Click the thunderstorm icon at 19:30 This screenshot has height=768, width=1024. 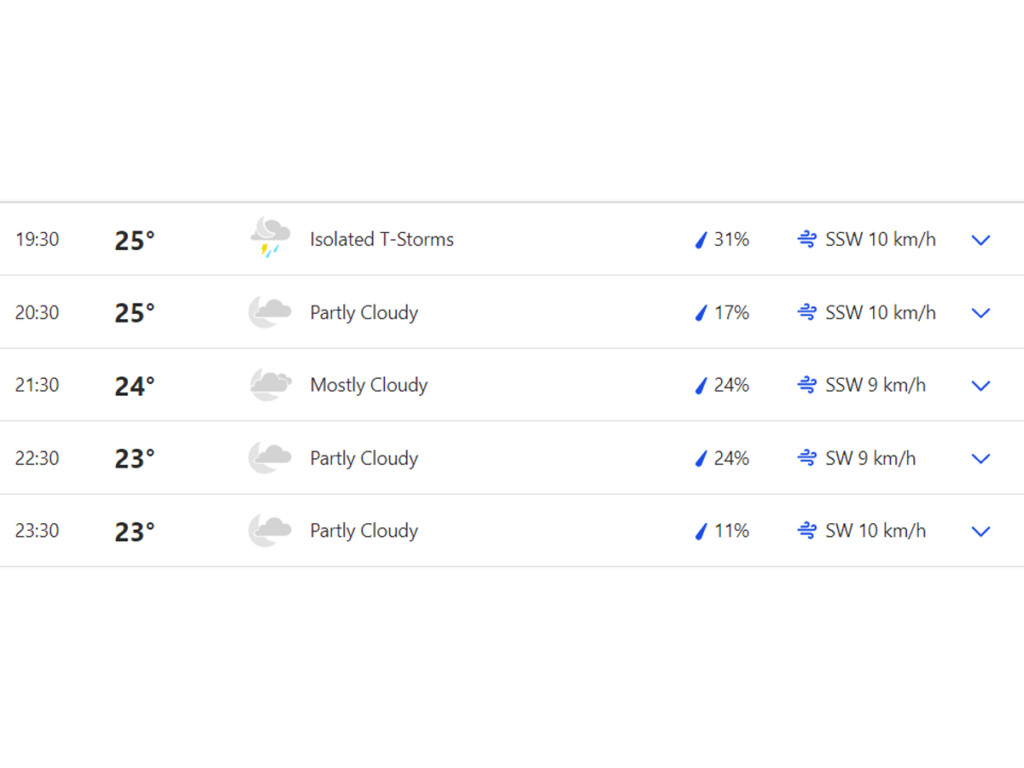click(270, 238)
